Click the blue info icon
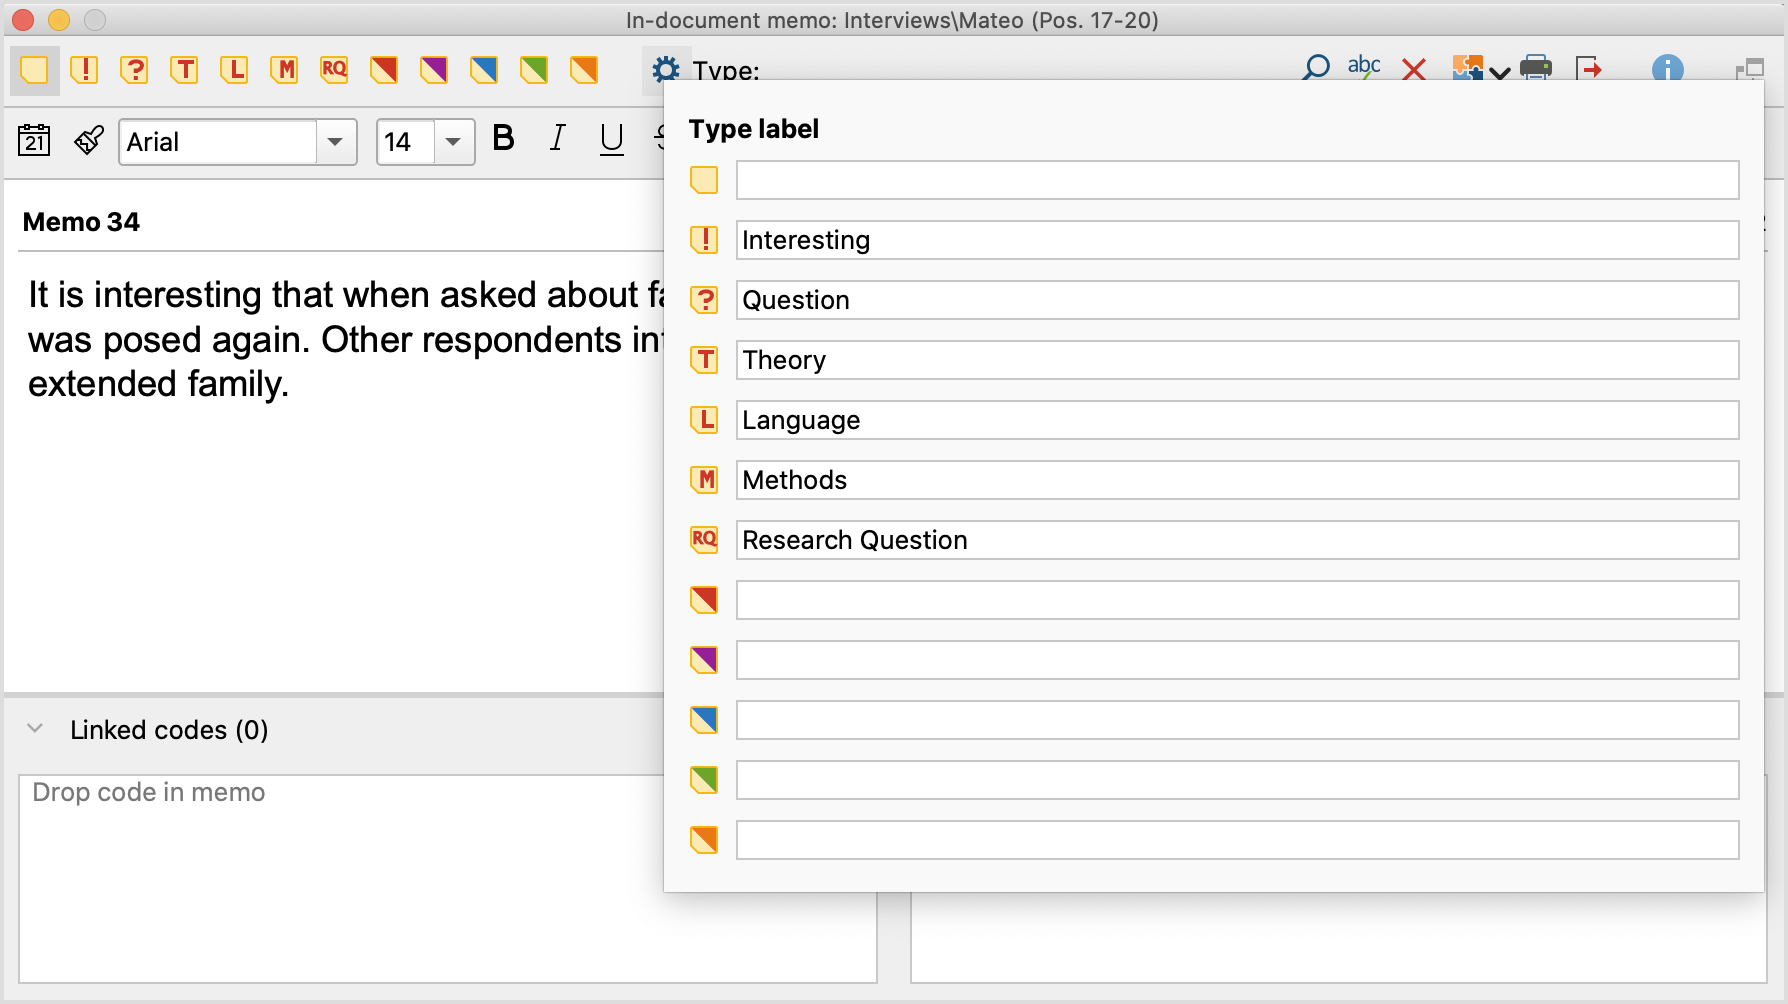Image resolution: width=1788 pixels, height=1004 pixels. pos(1667,68)
